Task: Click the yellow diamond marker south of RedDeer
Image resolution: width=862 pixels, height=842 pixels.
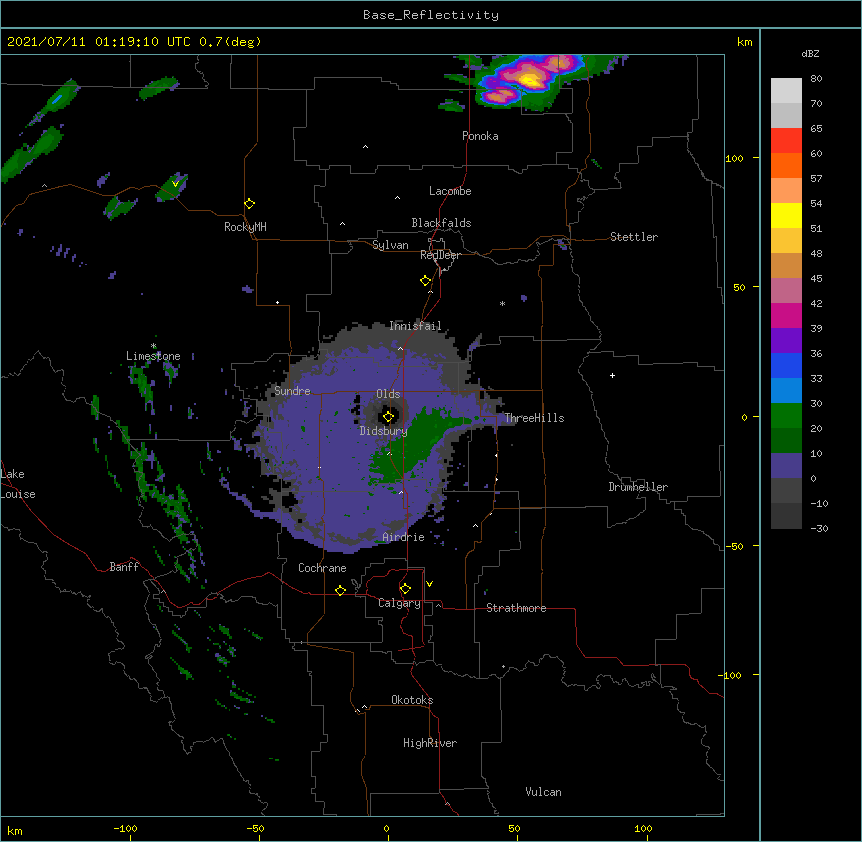Action: [425, 281]
